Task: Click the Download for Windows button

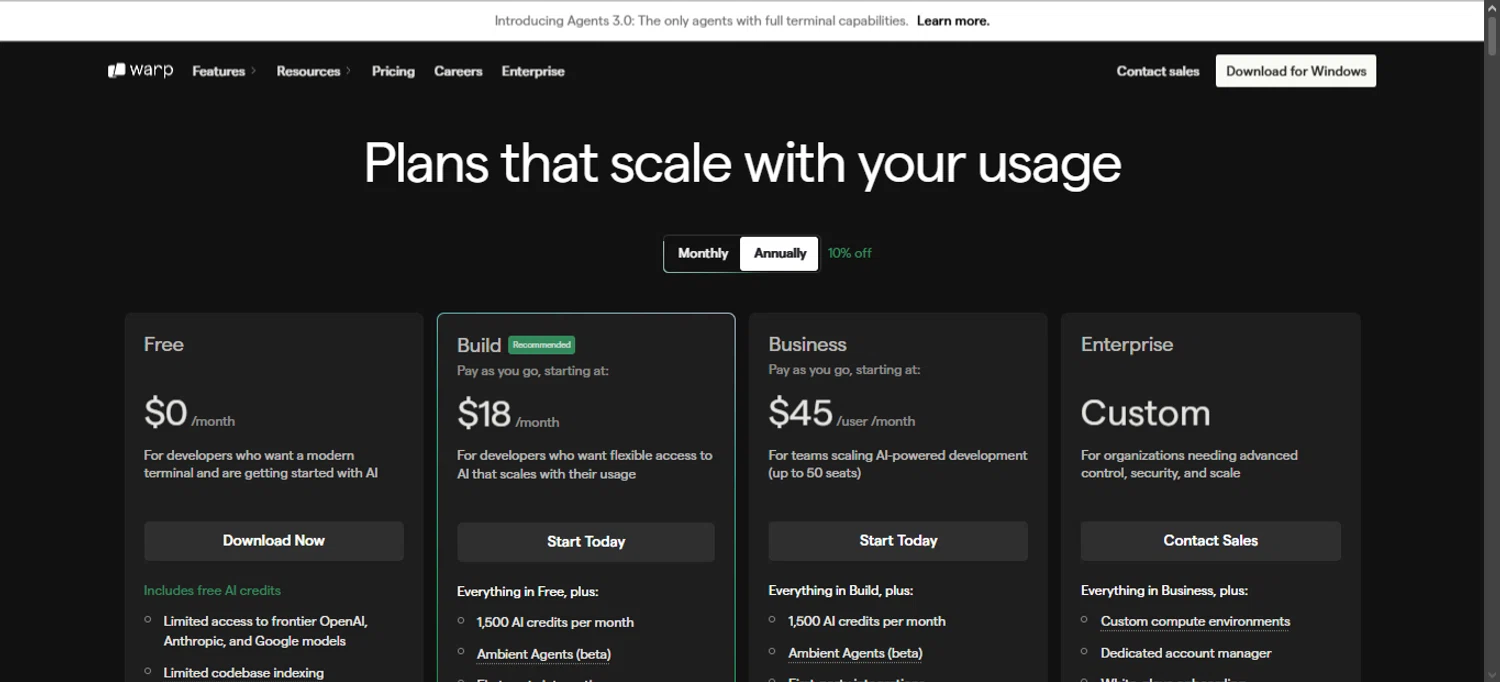Action: (x=1296, y=71)
